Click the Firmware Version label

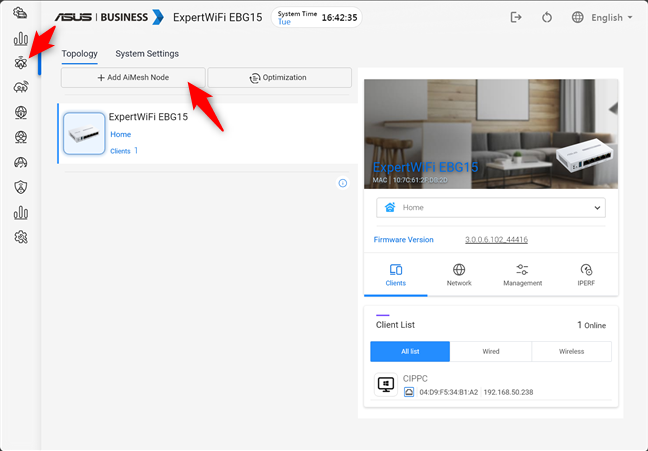(x=403, y=240)
